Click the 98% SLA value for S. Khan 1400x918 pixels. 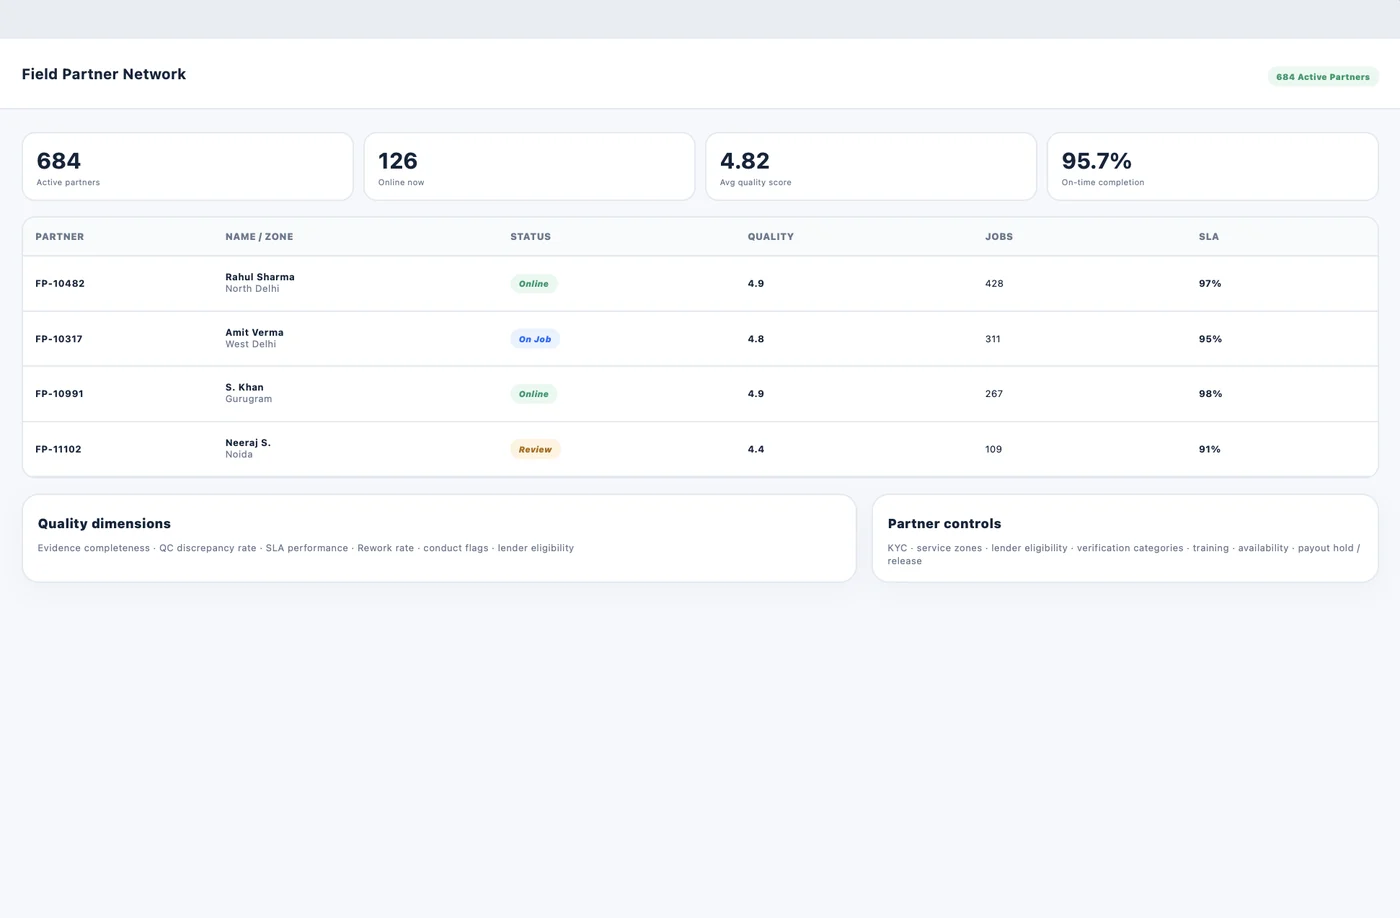click(x=1210, y=394)
